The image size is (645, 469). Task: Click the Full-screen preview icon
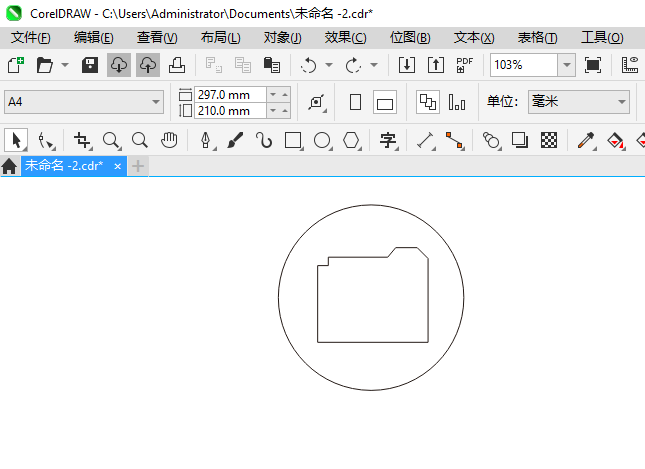coord(593,65)
